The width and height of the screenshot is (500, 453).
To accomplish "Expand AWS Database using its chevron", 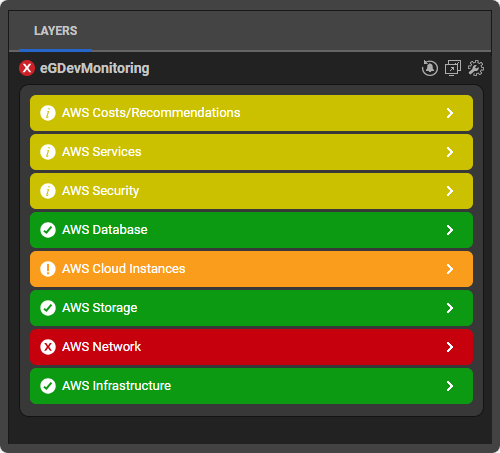I will click(450, 230).
